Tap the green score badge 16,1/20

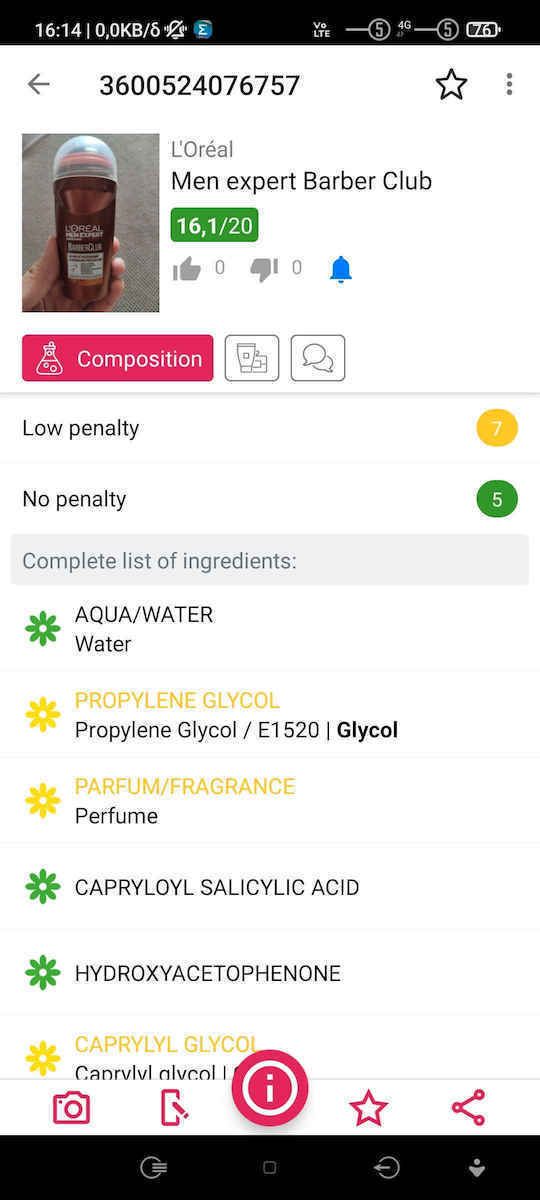[x=214, y=225]
